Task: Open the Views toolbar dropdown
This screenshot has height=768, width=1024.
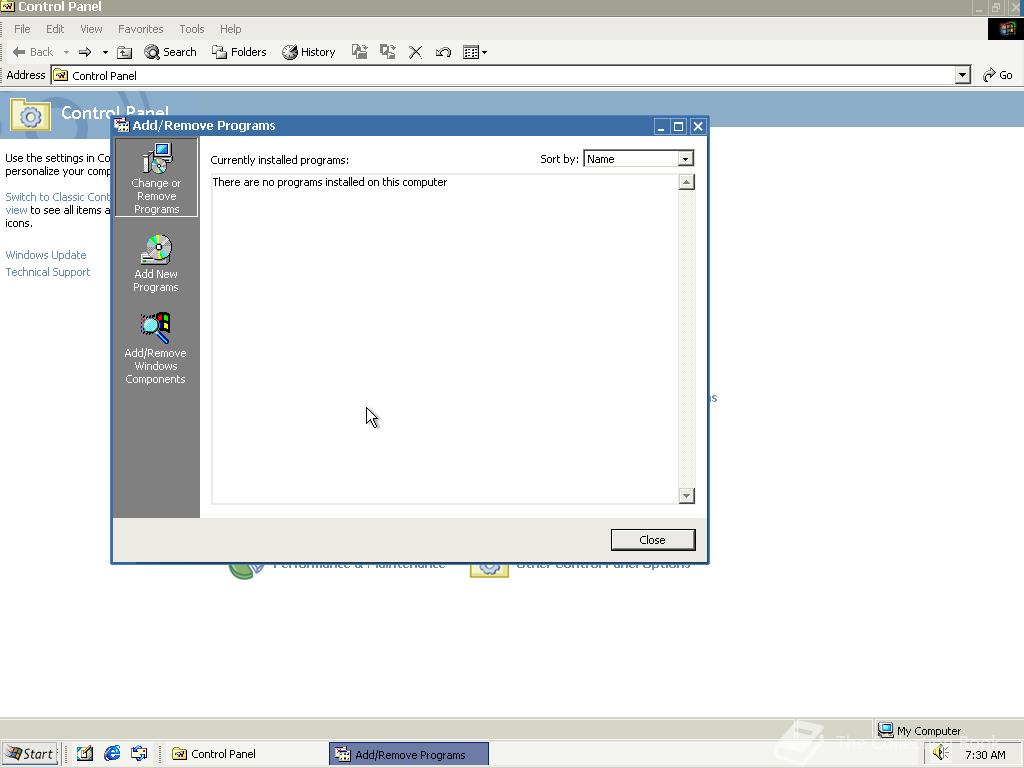Action: tap(475, 52)
